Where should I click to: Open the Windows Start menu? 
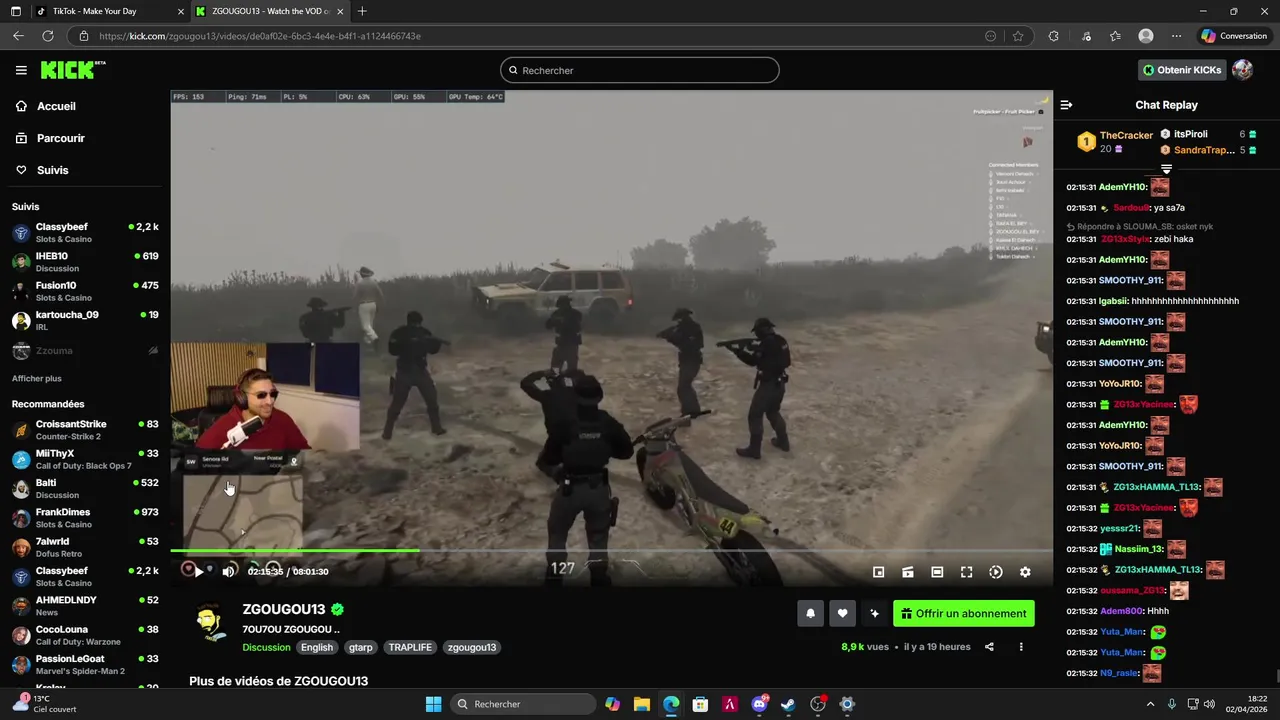tap(433, 704)
